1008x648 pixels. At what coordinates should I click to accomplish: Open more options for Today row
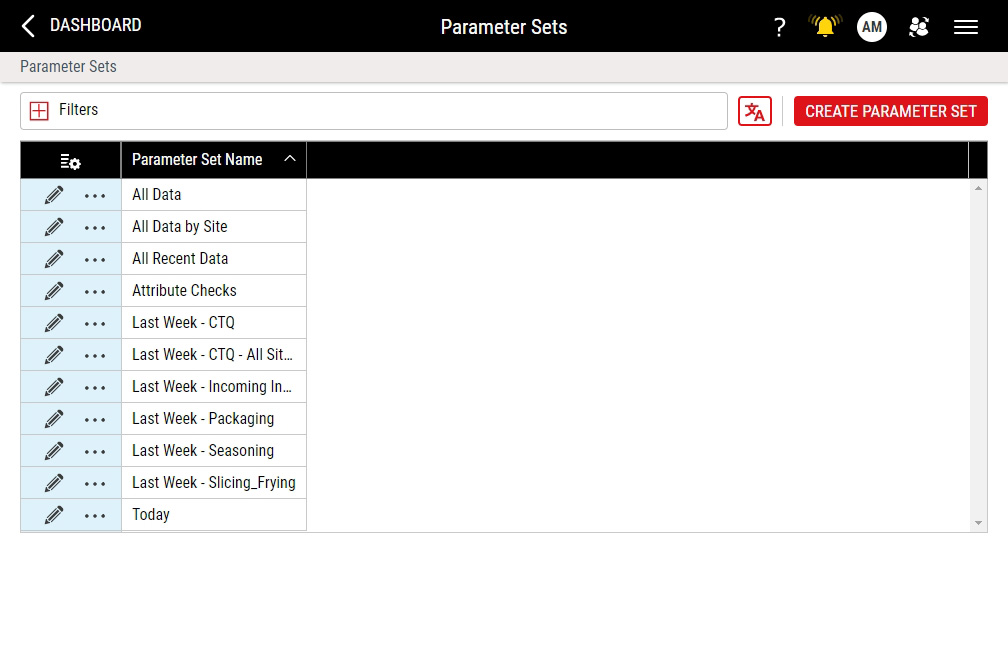coord(95,516)
